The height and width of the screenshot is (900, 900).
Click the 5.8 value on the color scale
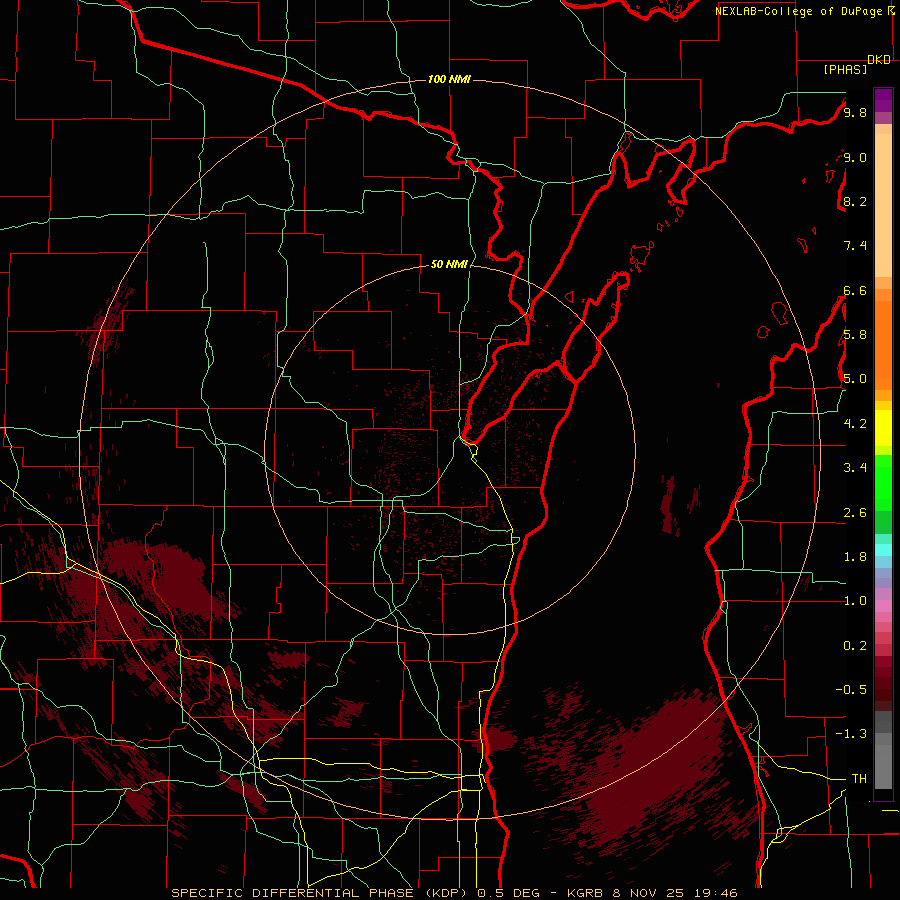[855, 335]
